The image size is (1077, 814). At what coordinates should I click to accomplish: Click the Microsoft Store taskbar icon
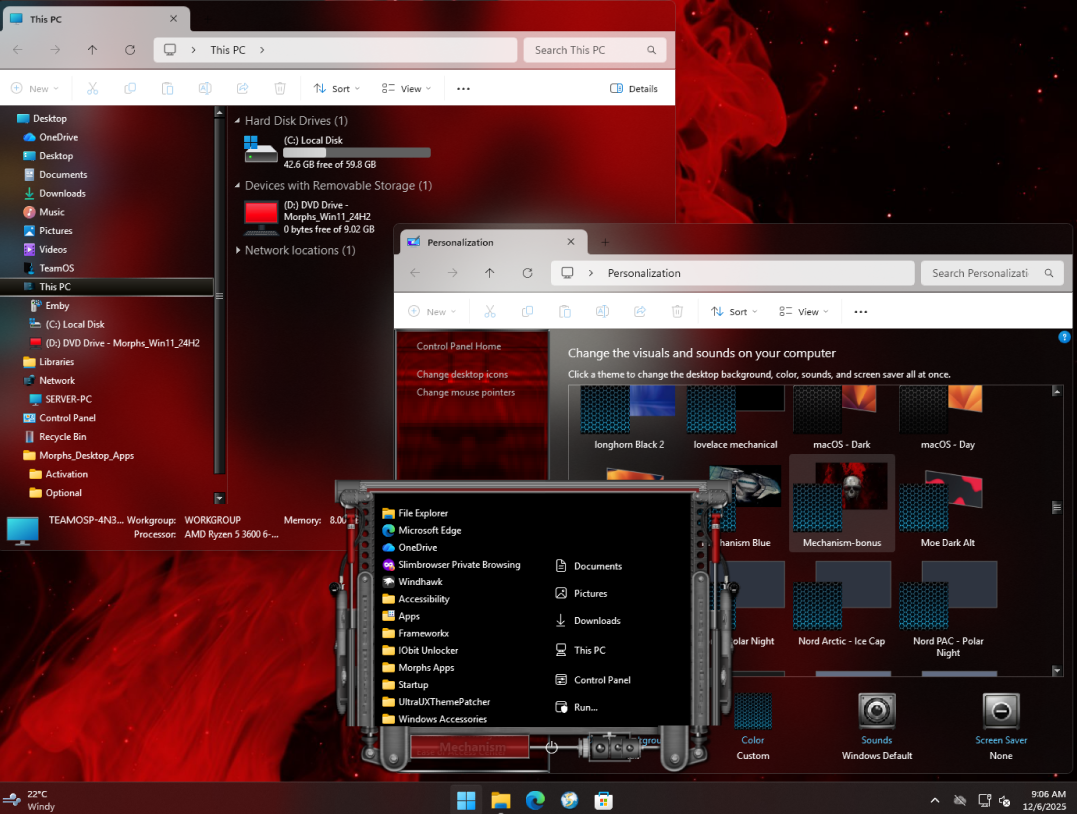click(603, 800)
